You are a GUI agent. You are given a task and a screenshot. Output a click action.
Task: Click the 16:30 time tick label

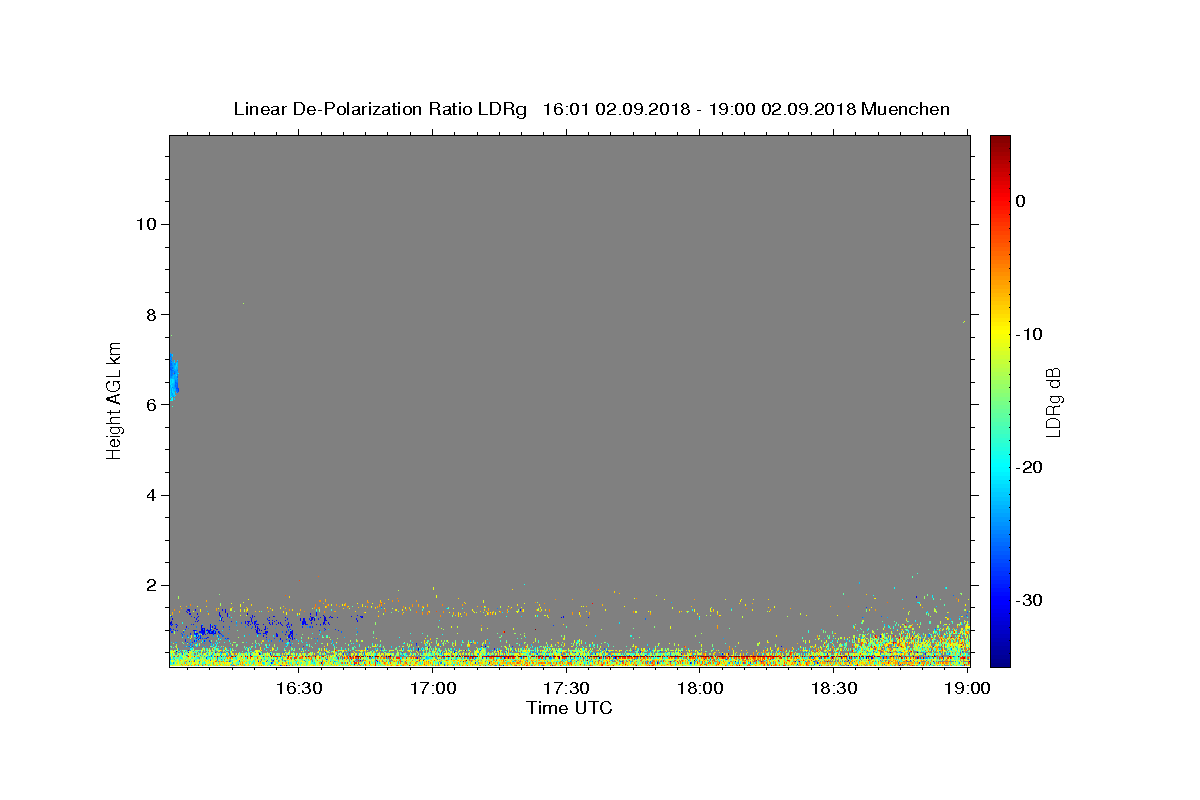coord(299,688)
